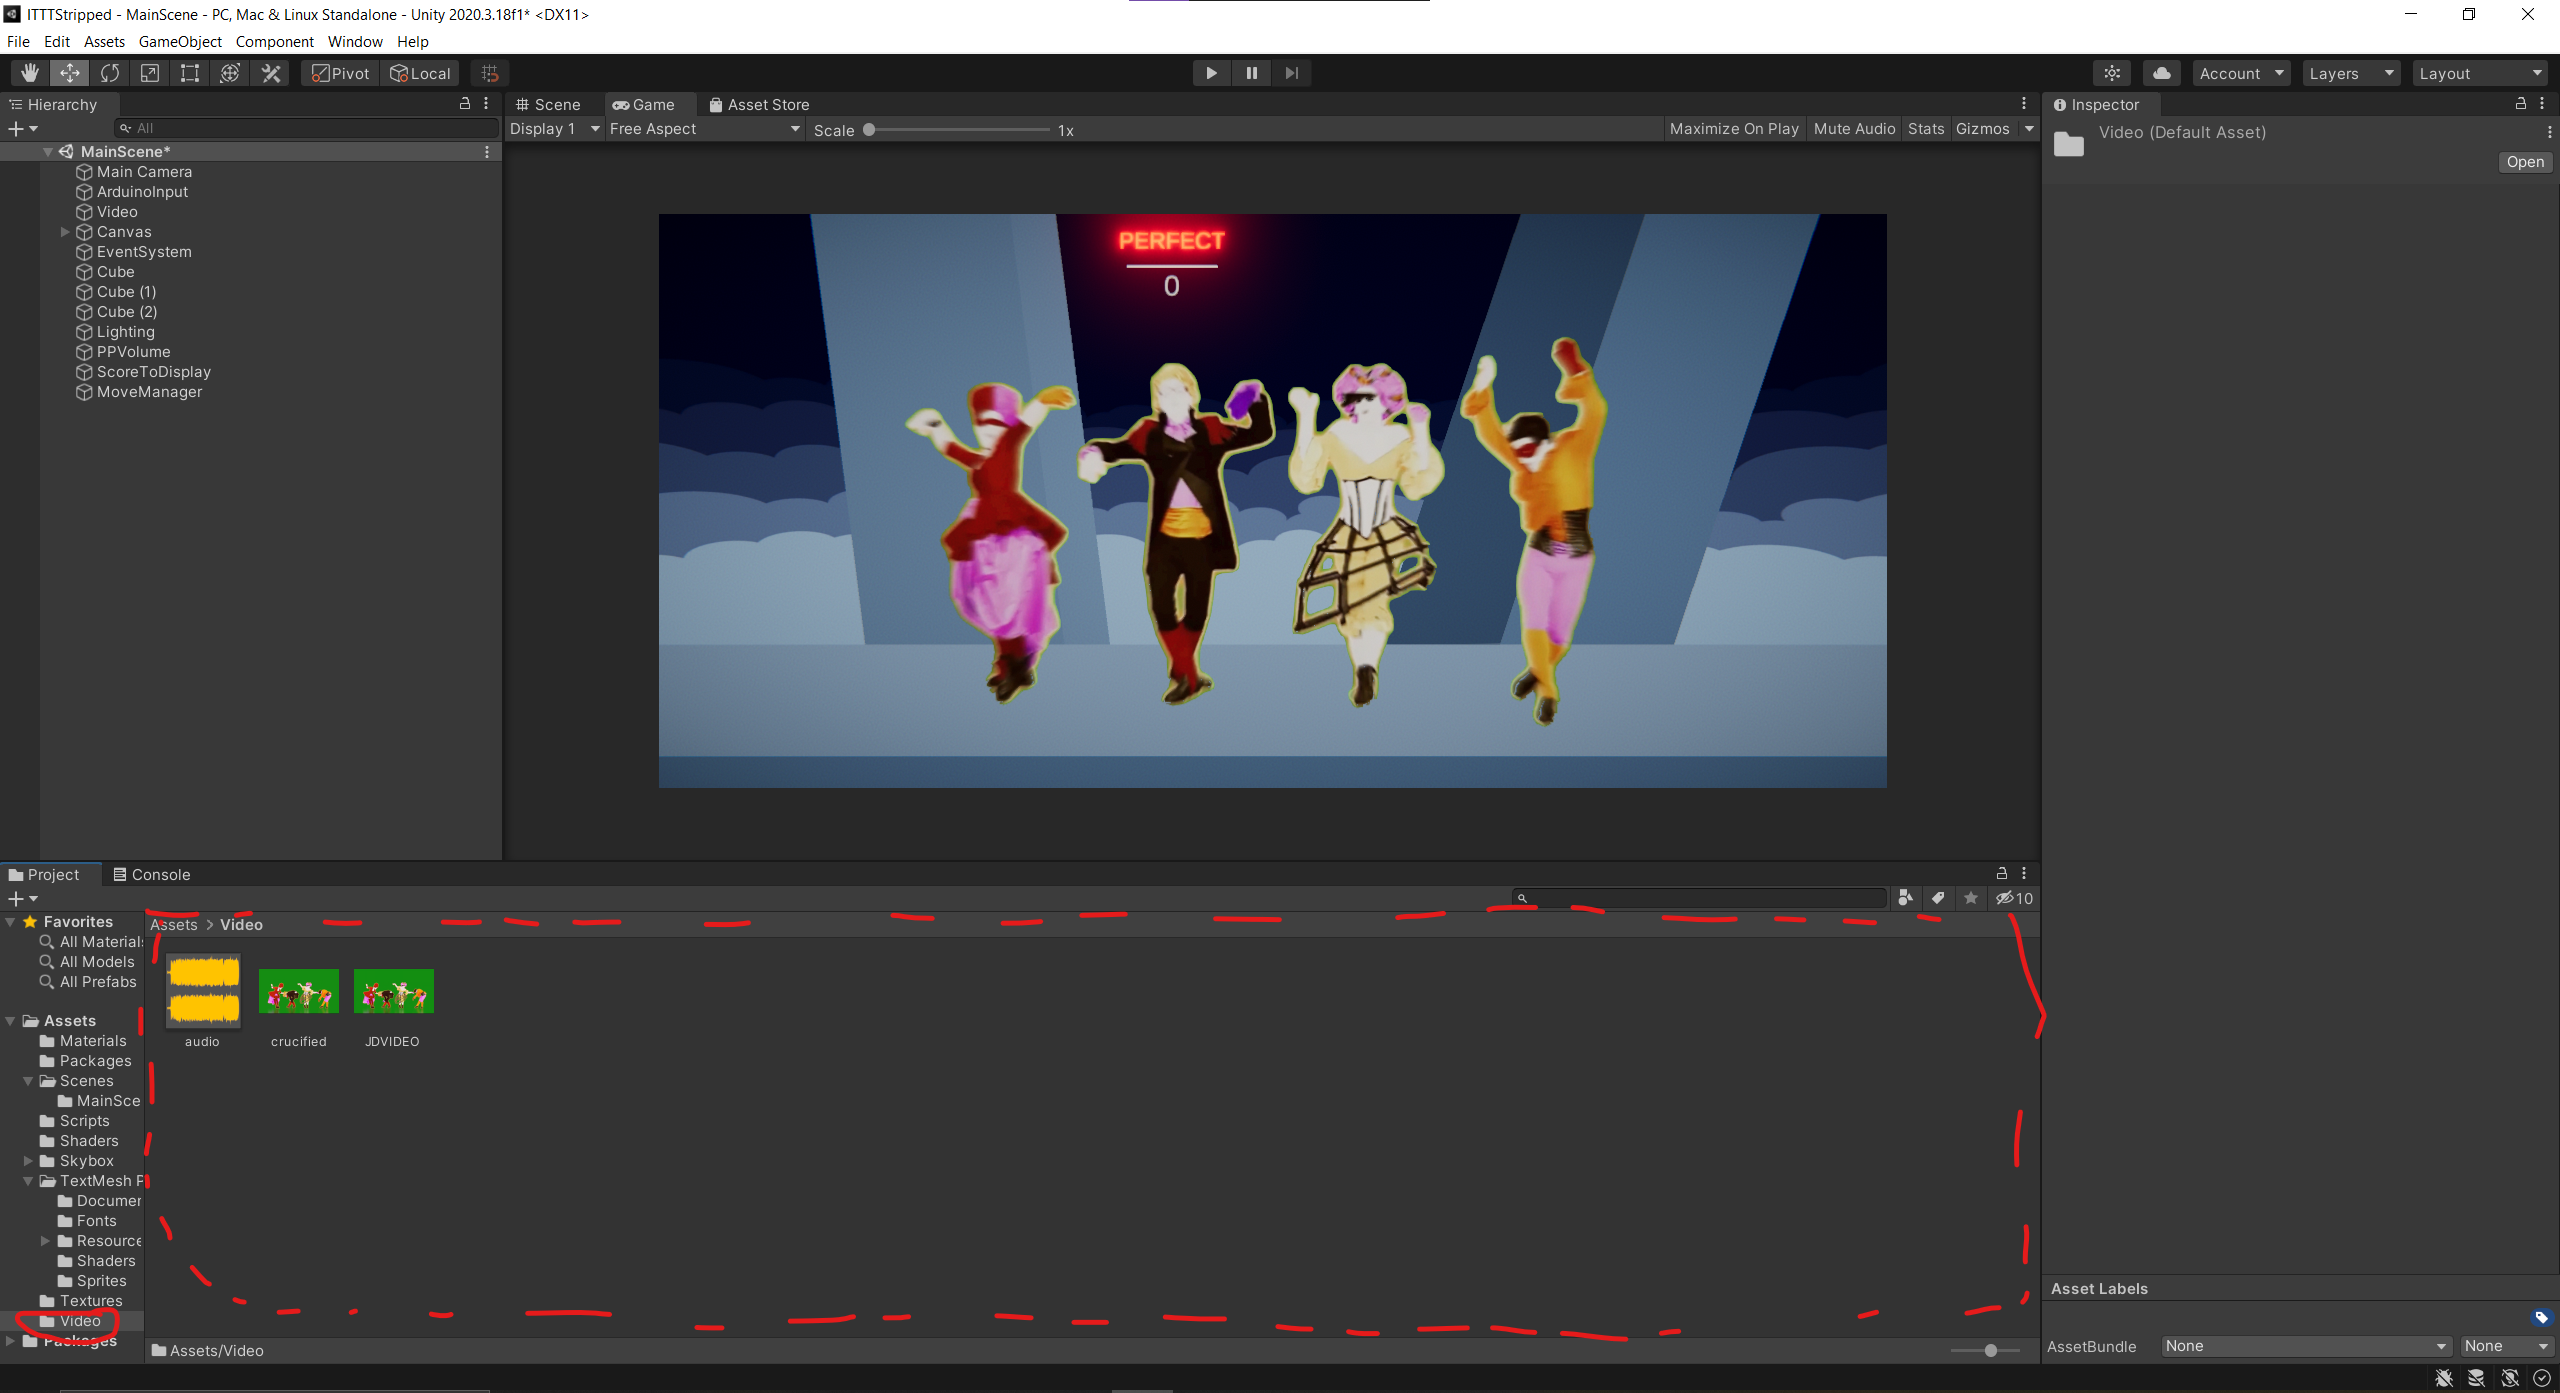This screenshot has height=1393, width=2560.
Task: Open the GameObject menu
Action: coord(180,41)
